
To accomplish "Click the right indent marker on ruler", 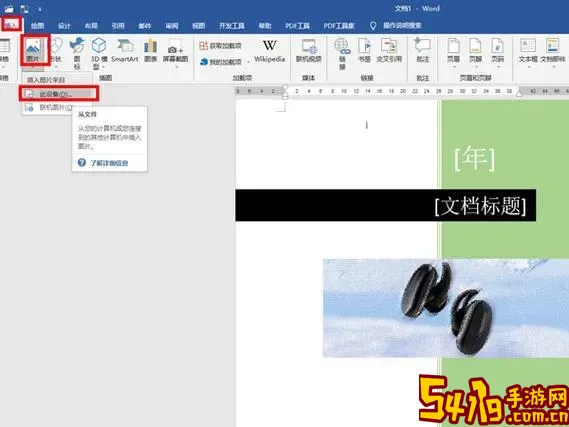I will [519, 94].
